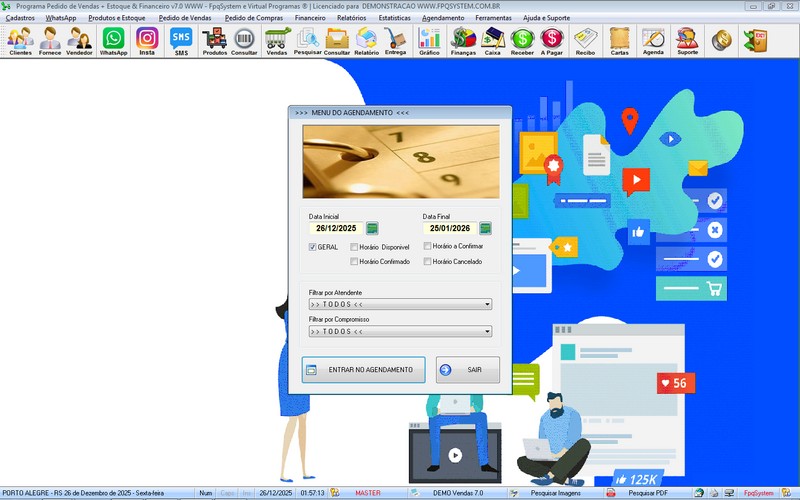Image resolution: width=800 pixels, height=500 pixels.
Task: Open the Ajuda e Suporte menu
Action: [546, 18]
